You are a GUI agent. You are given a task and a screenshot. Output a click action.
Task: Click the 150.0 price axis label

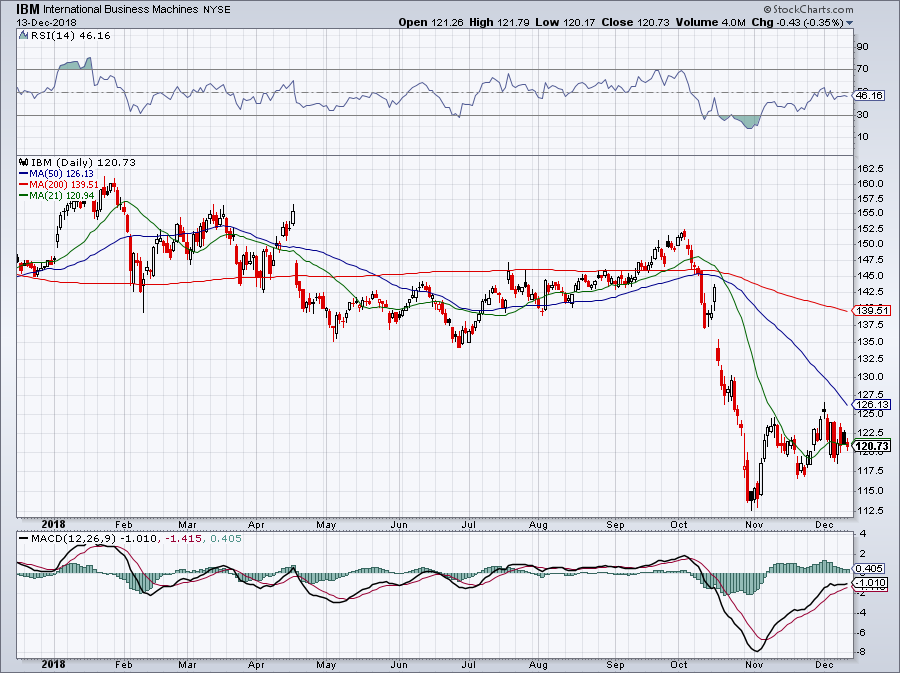[x=870, y=244]
